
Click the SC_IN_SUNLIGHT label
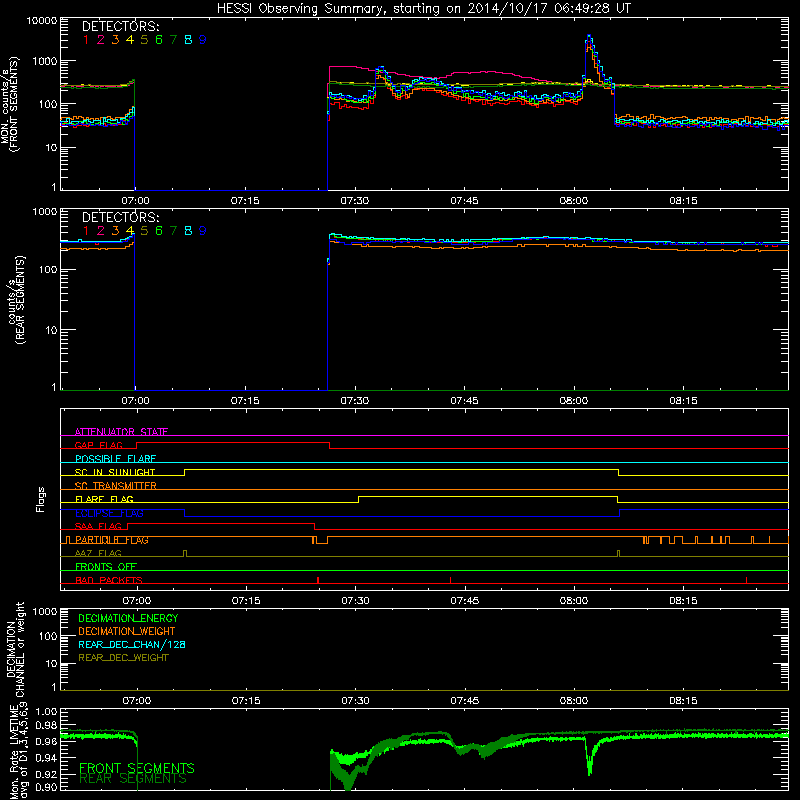tap(115, 472)
